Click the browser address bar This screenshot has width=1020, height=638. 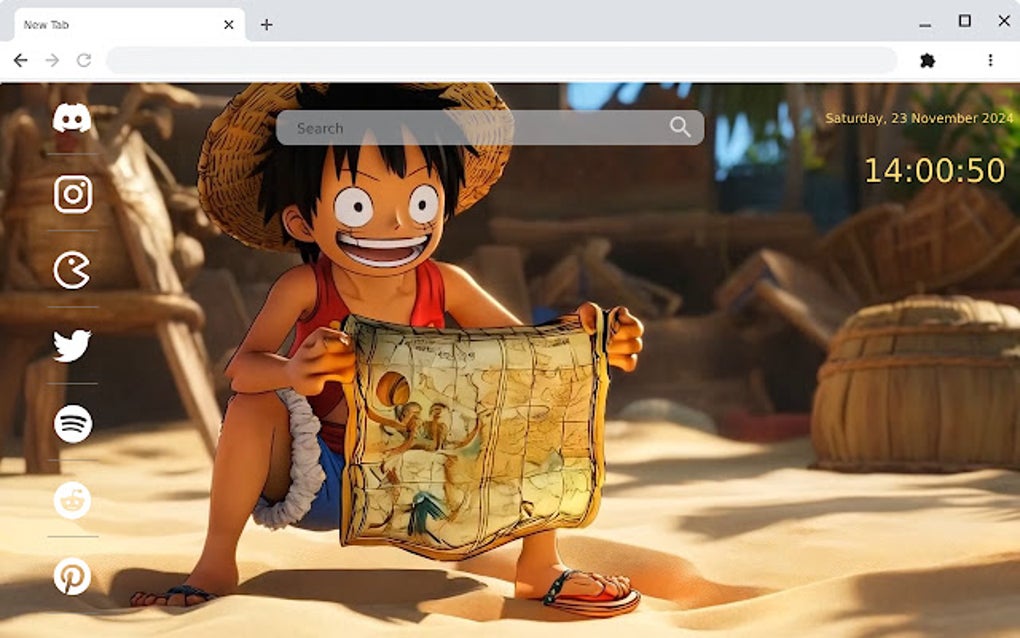pyautogui.click(x=500, y=60)
